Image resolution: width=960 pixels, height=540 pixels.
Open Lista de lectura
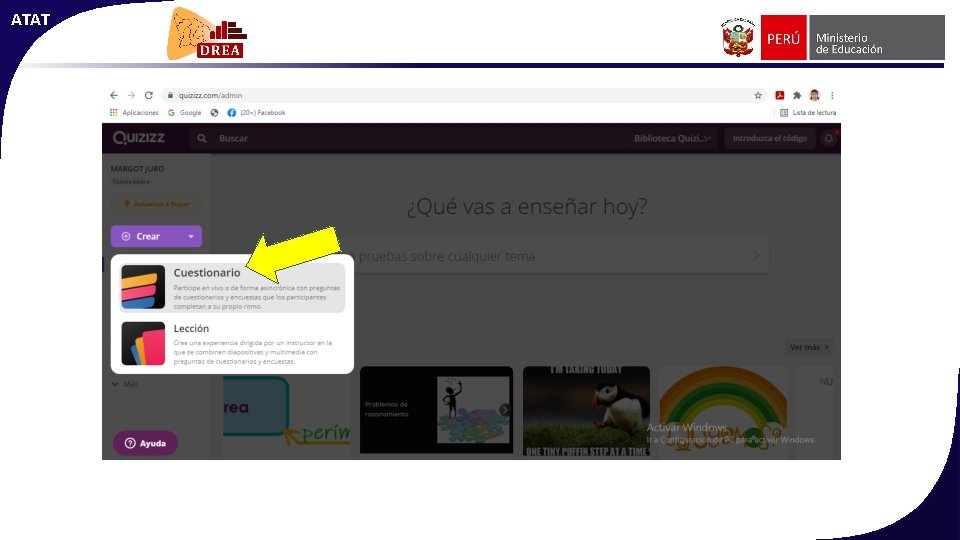[x=808, y=113]
